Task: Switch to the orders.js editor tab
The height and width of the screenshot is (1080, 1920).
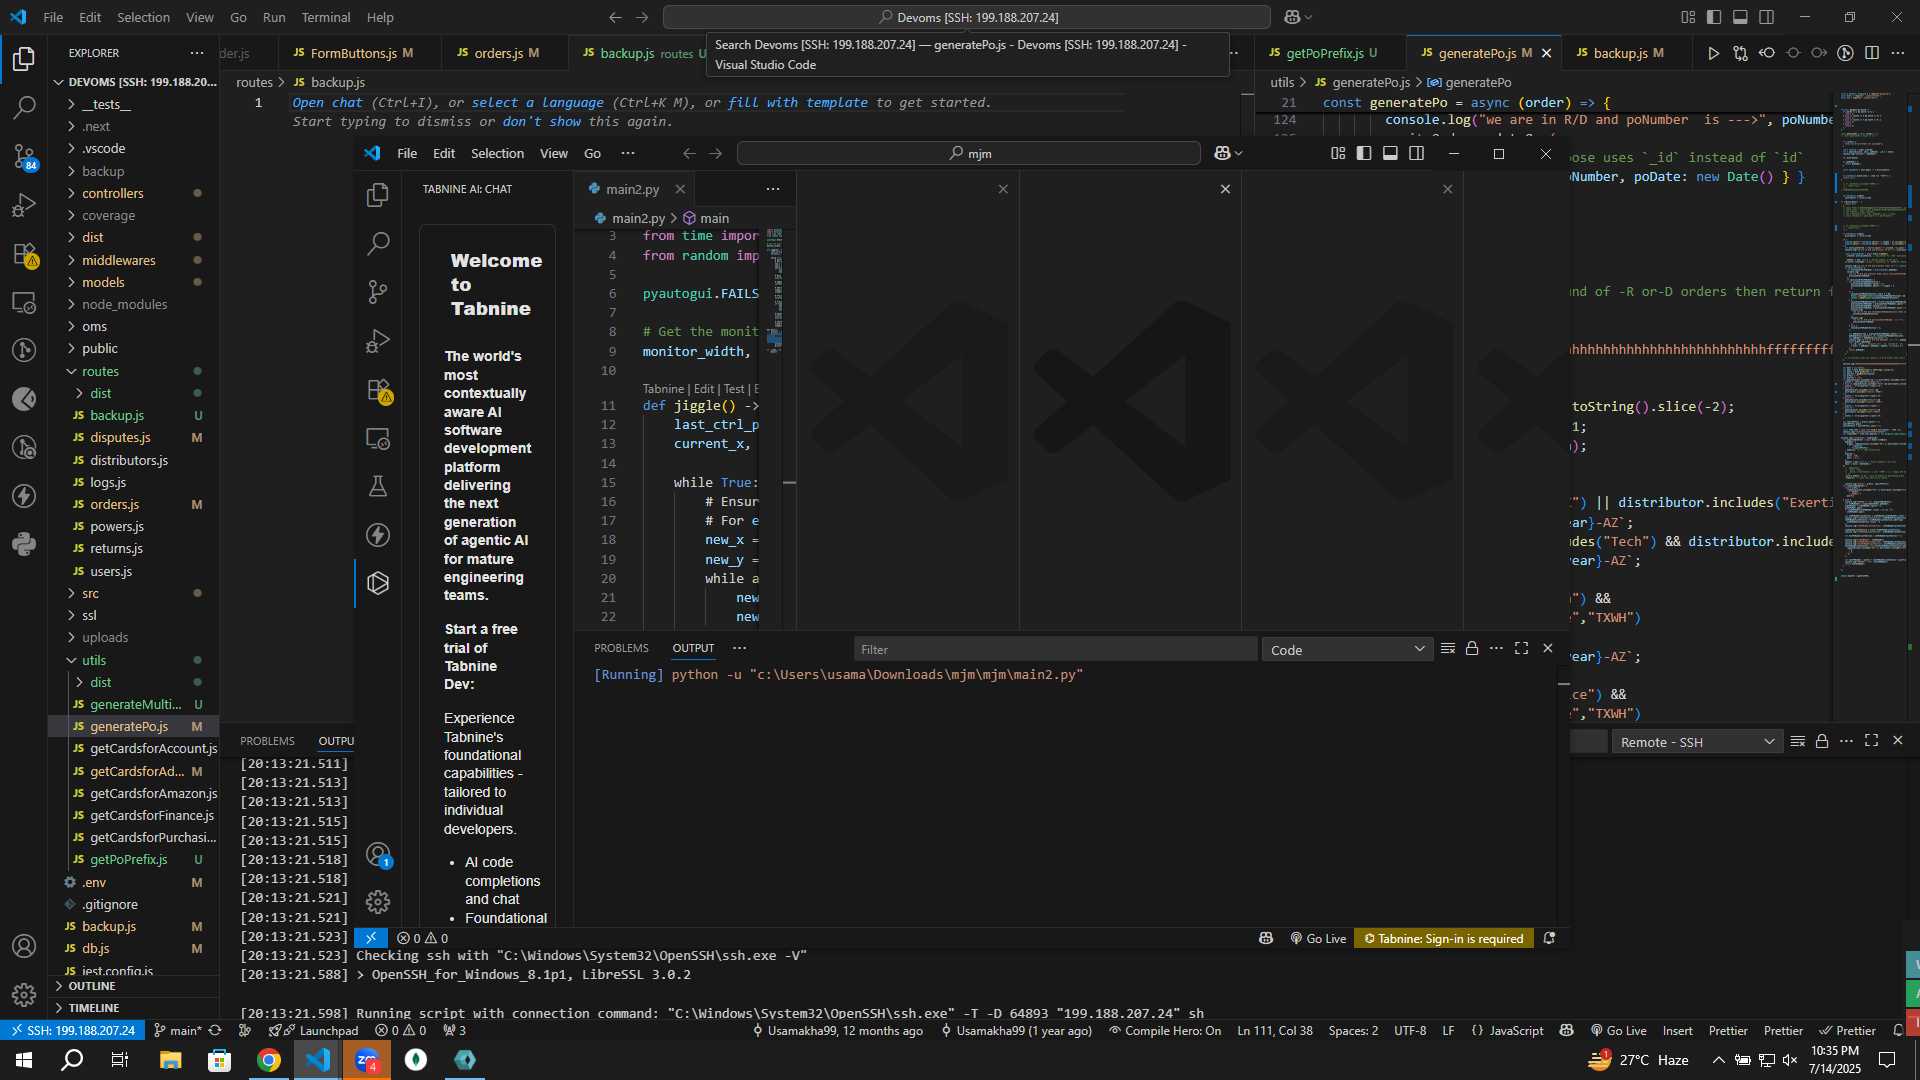Action: 505,53
